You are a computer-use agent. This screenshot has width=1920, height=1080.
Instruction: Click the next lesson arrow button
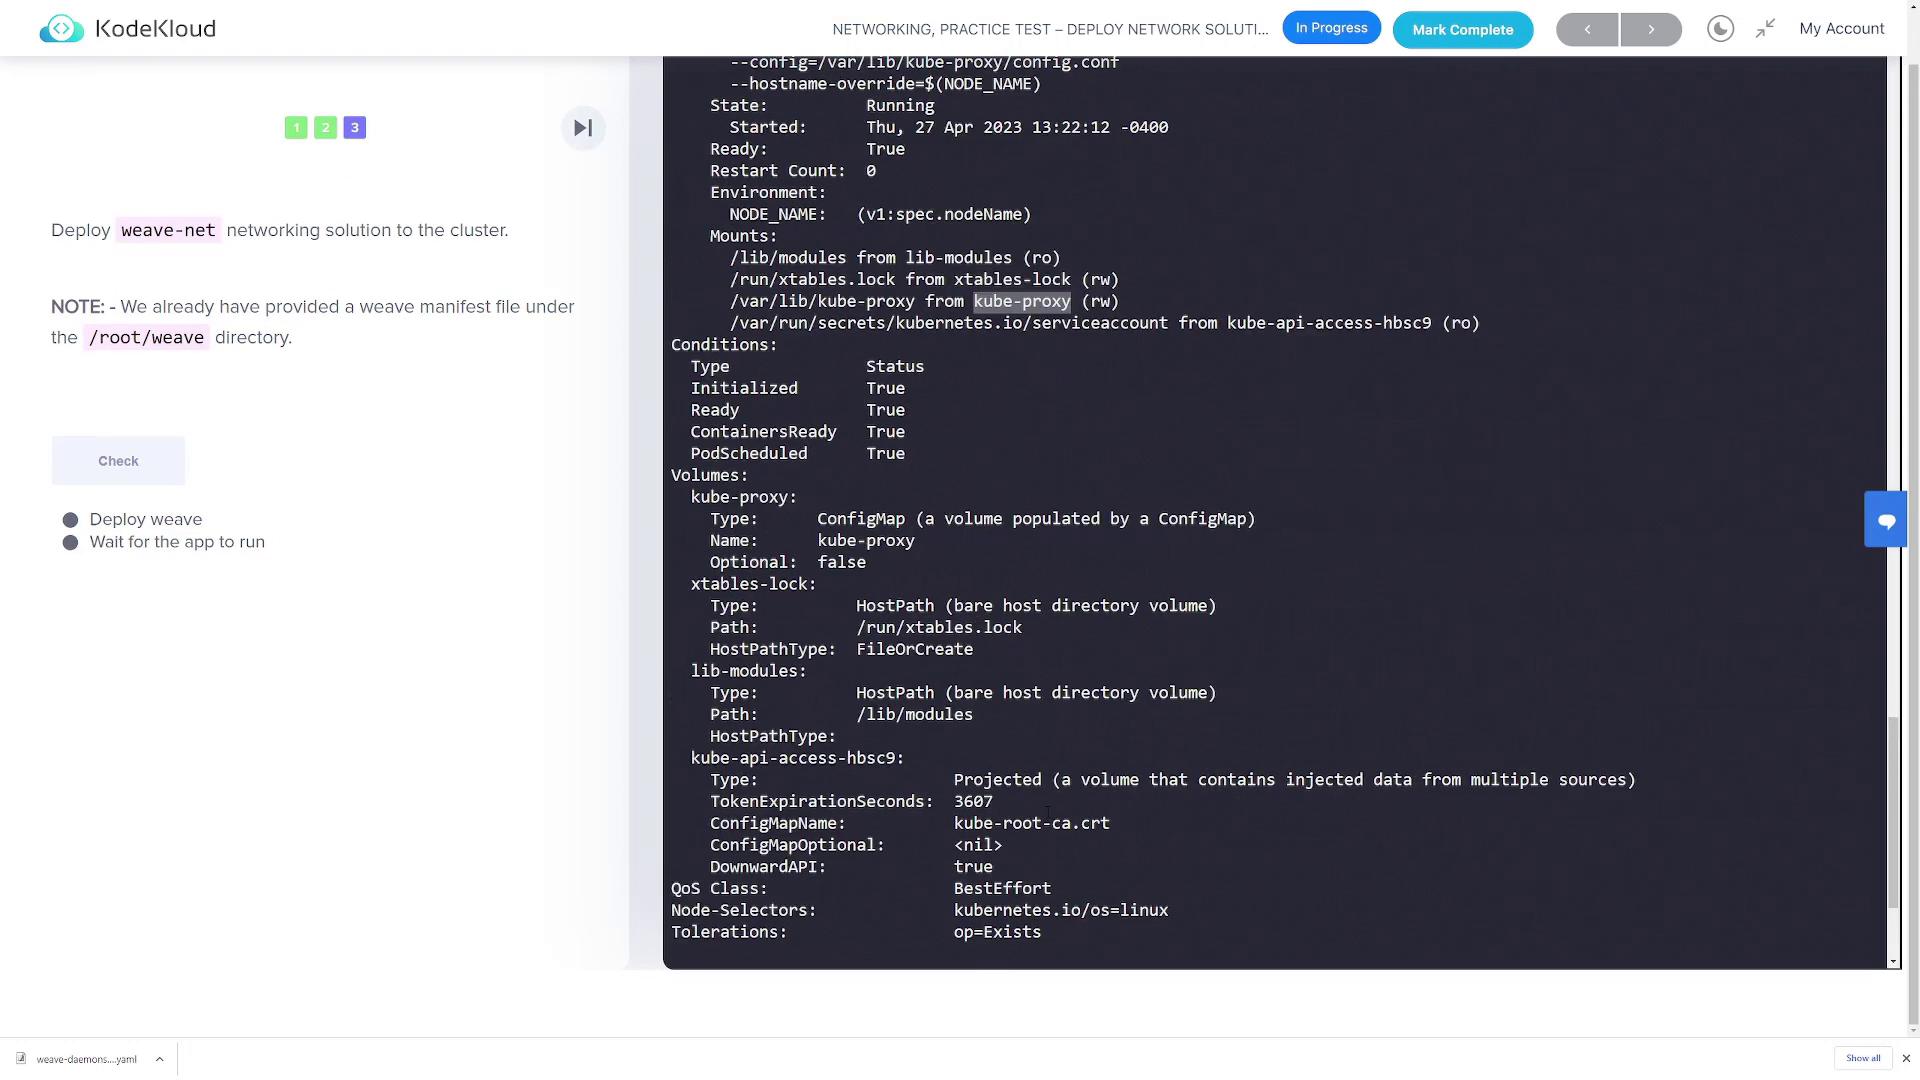click(x=1651, y=30)
